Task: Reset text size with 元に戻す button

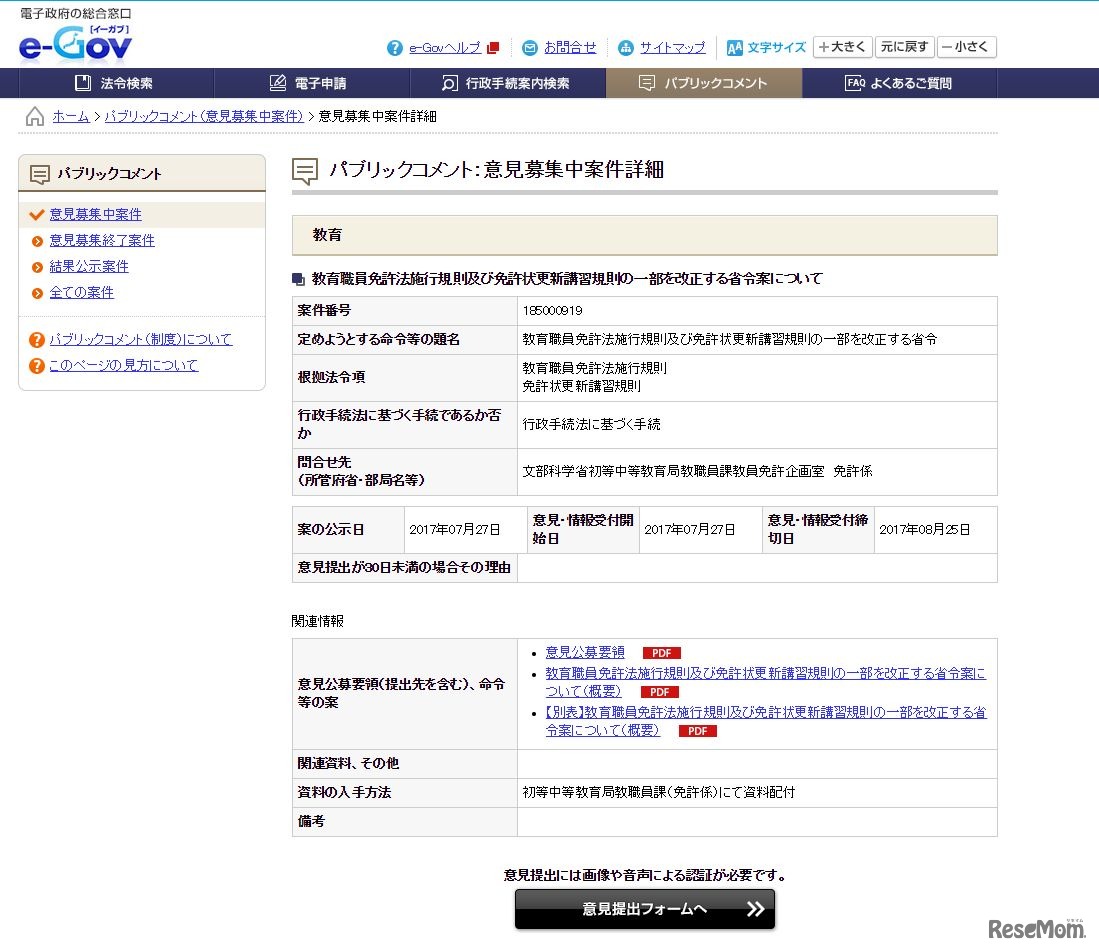Action: (x=905, y=47)
